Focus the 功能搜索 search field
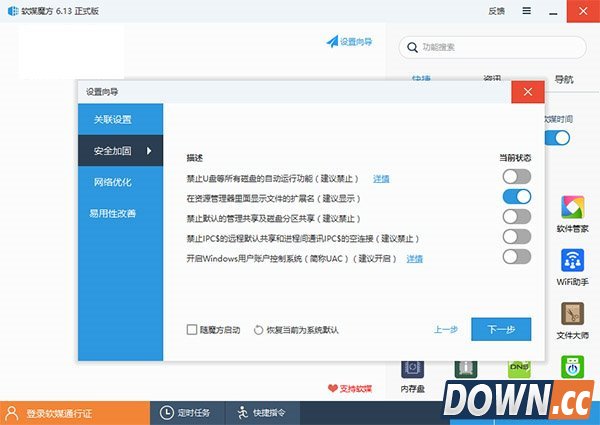The width and height of the screenshot is (600, 425). pos(492,47)
